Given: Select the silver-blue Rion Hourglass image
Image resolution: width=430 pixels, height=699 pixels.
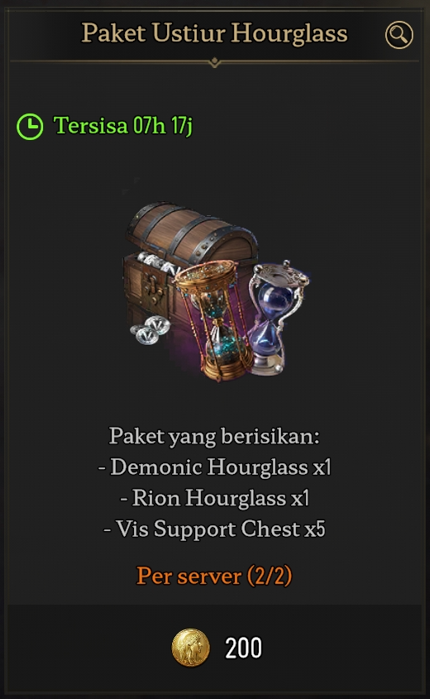Looking at the screenshot, I should click(x=276, y=318).
